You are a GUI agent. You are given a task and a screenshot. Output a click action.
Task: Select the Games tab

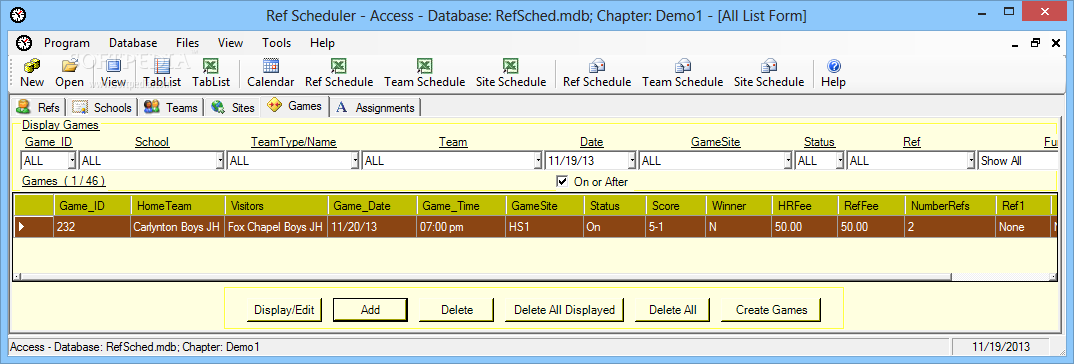point(295,106)
